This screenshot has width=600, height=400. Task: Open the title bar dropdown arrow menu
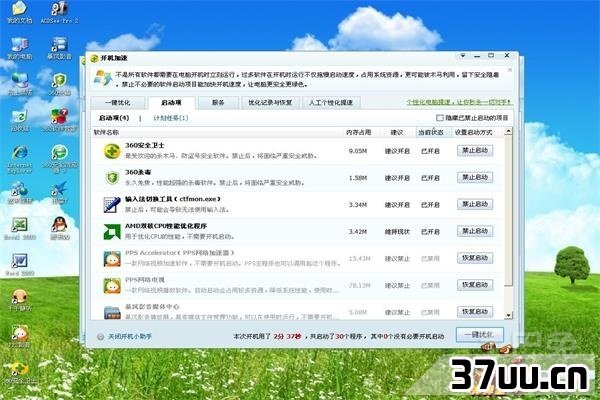463,56
